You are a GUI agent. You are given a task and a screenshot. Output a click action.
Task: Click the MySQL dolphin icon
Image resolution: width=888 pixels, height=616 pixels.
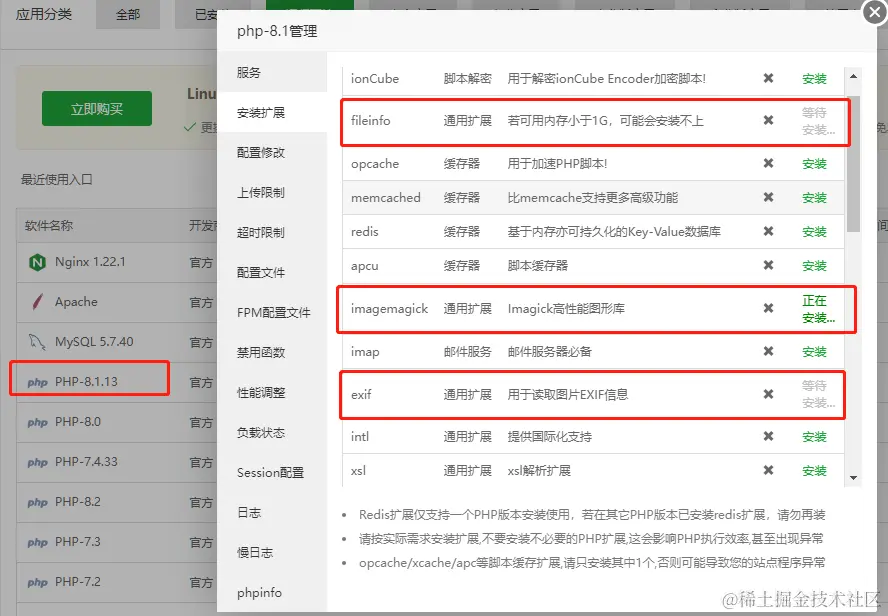point(37,341)
